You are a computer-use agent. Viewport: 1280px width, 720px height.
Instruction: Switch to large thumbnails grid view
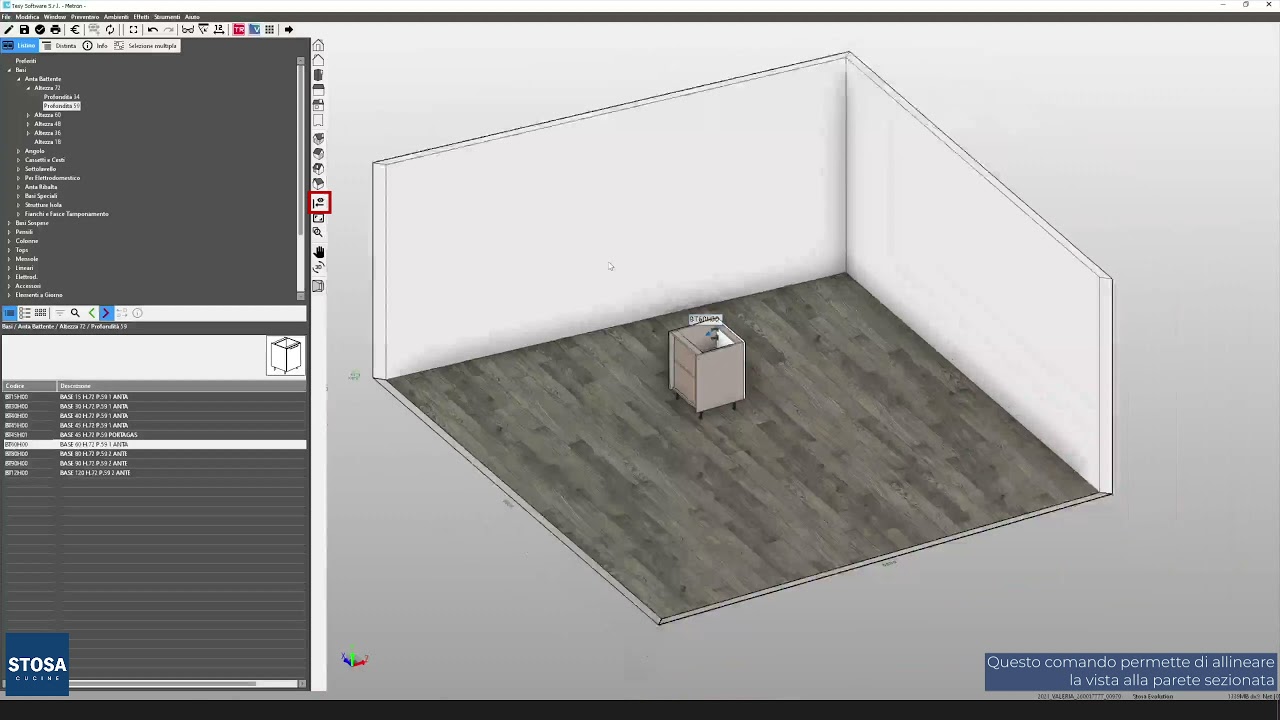40,313
